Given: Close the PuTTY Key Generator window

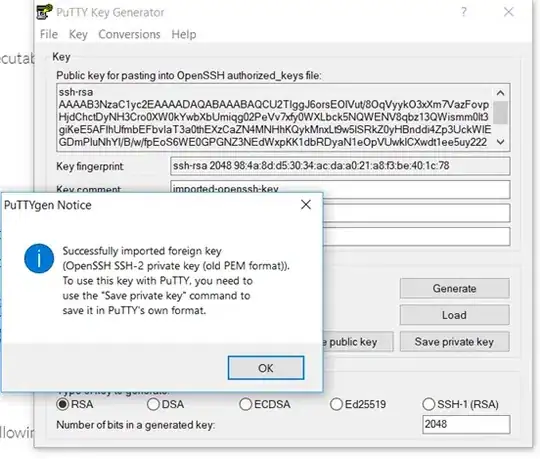Looking at the screenshot, I should tap(509, 12).
